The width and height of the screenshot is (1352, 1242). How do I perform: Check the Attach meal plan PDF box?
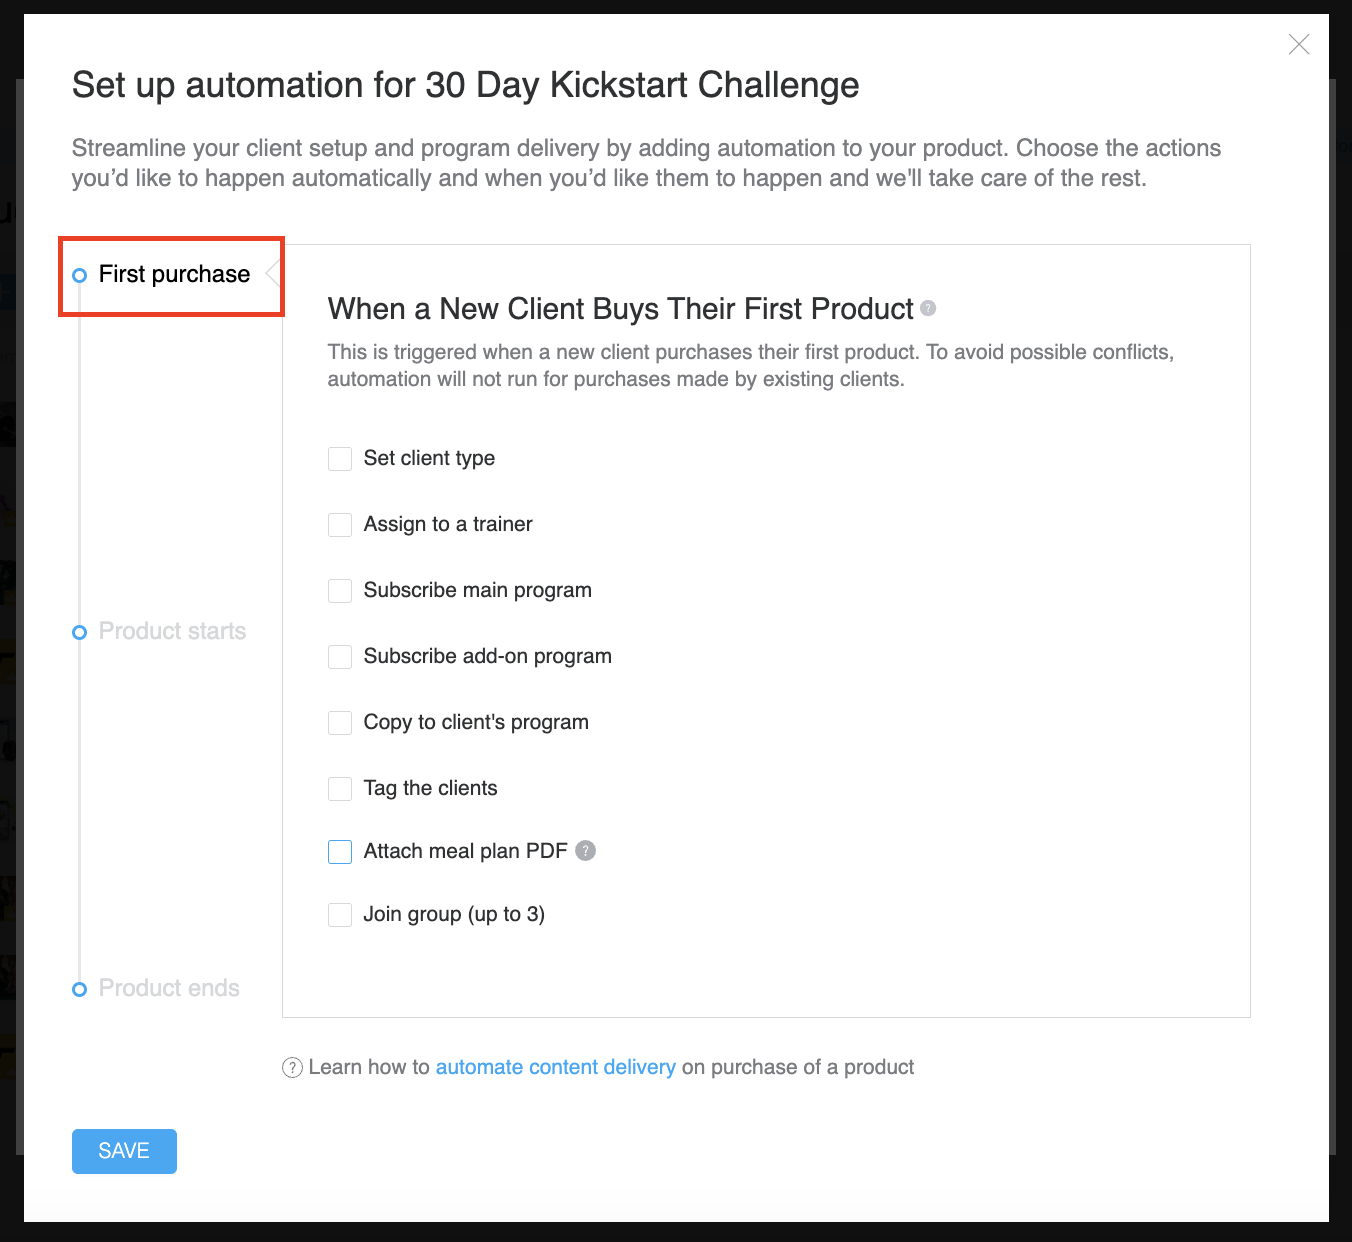[340, 852]
